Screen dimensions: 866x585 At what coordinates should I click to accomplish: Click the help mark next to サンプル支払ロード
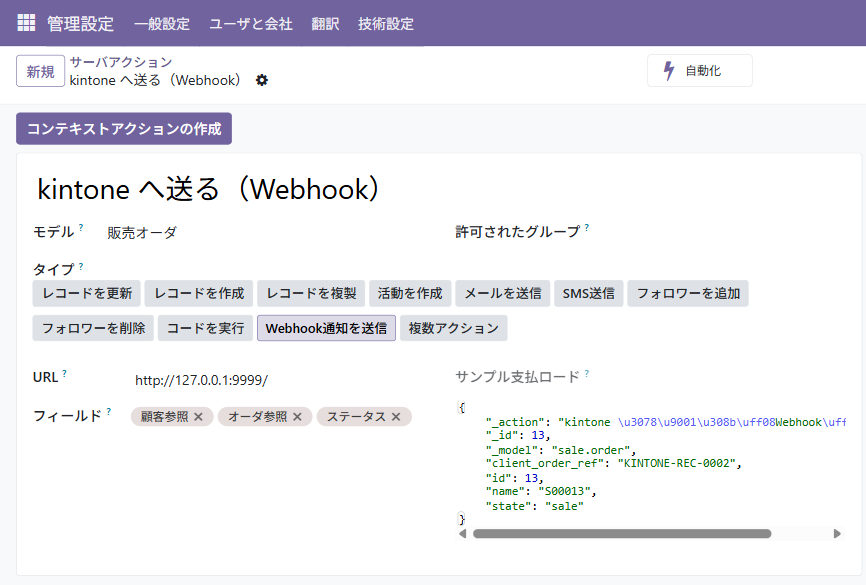(x=587, y=373)
